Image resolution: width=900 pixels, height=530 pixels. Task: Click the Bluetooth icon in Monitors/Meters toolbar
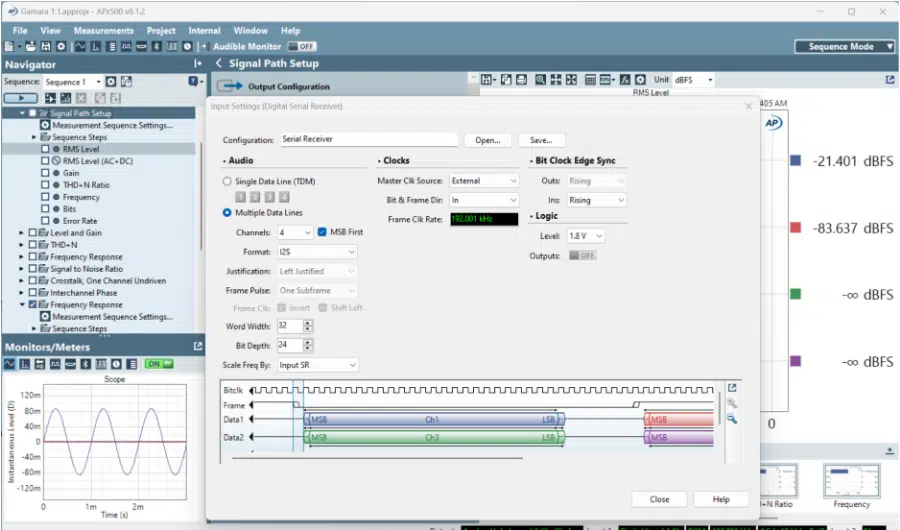coord(87,364)
